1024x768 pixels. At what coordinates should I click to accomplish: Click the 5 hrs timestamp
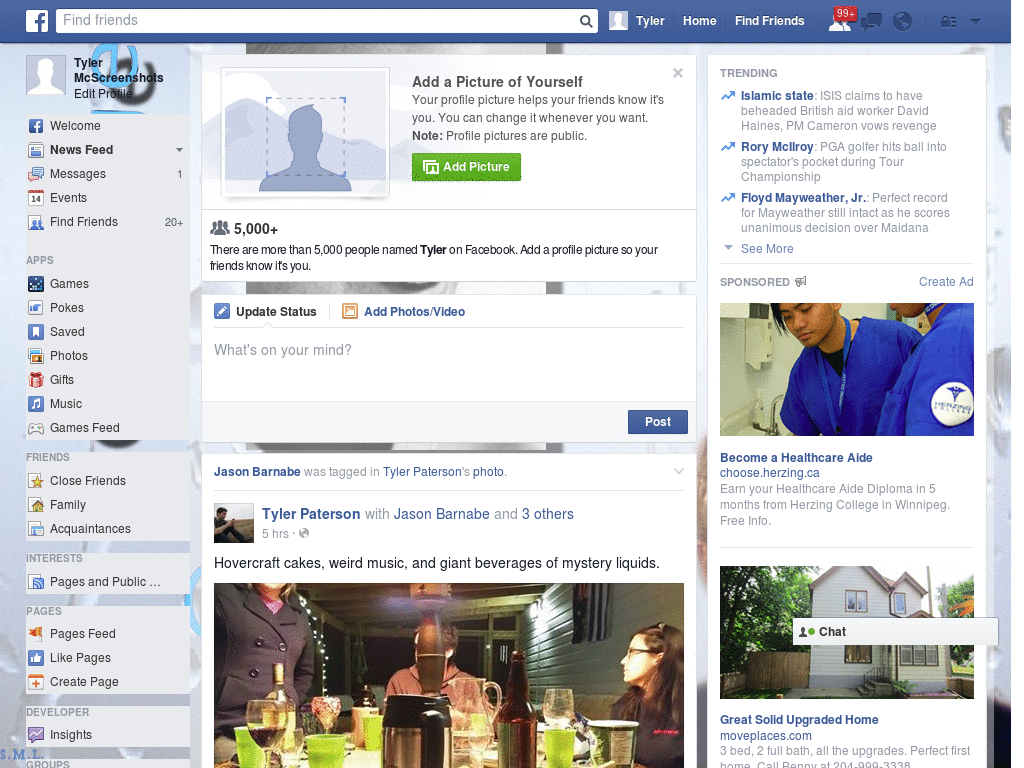(275, 534)
